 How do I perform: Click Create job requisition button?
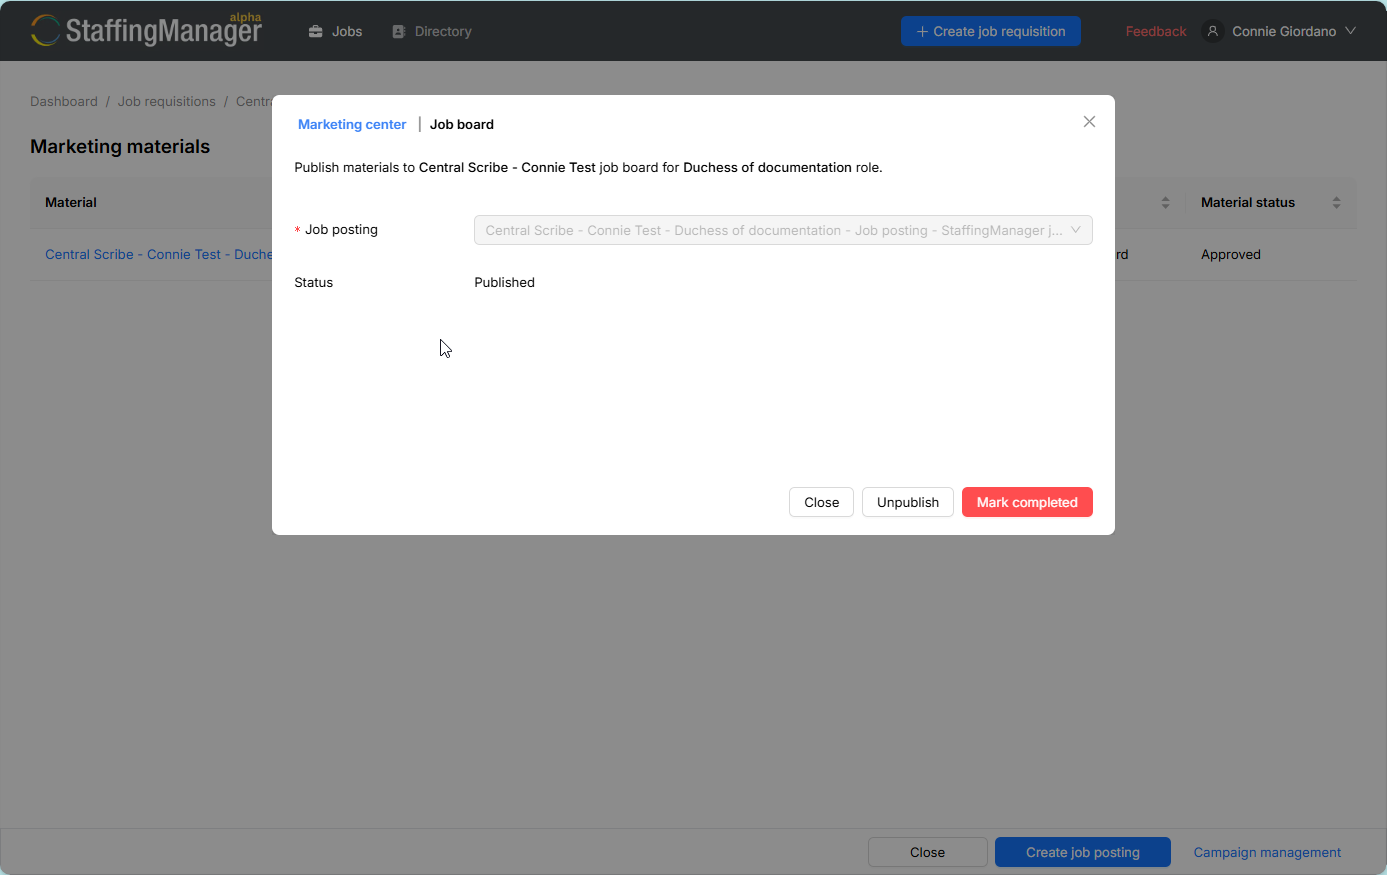990,31
